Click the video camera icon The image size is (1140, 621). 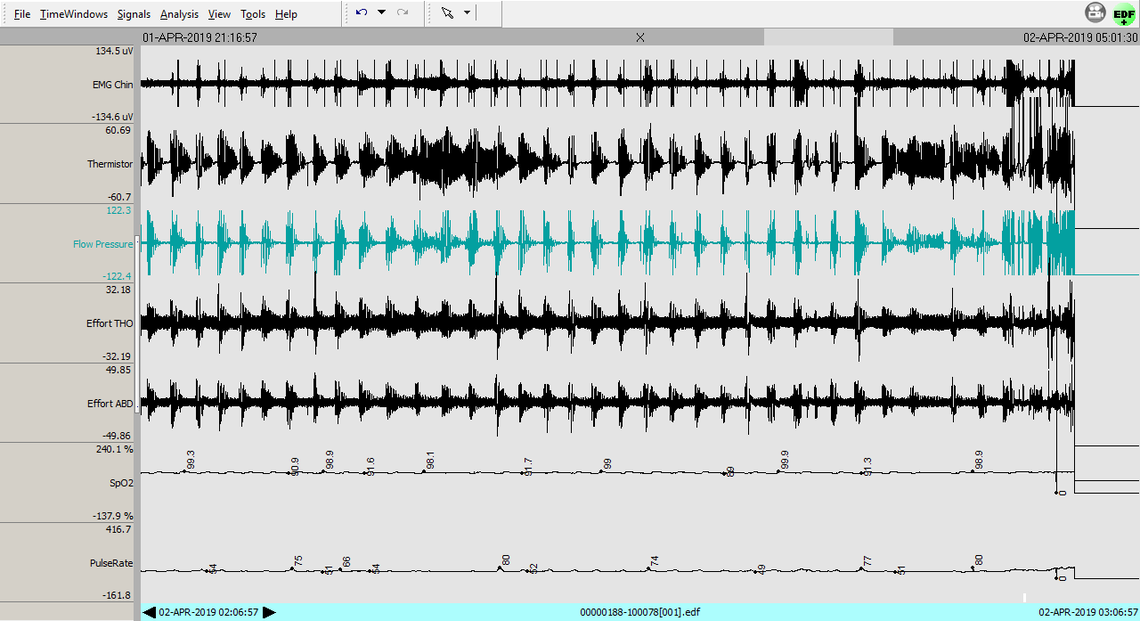tap(1095, 12)
